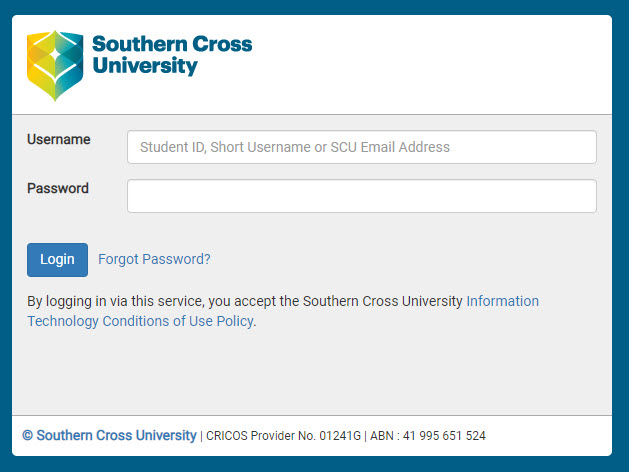Click the Student ID placeholder text in Username
The width and height of the screenshot is (629, 472).
[x=295, y=147]
